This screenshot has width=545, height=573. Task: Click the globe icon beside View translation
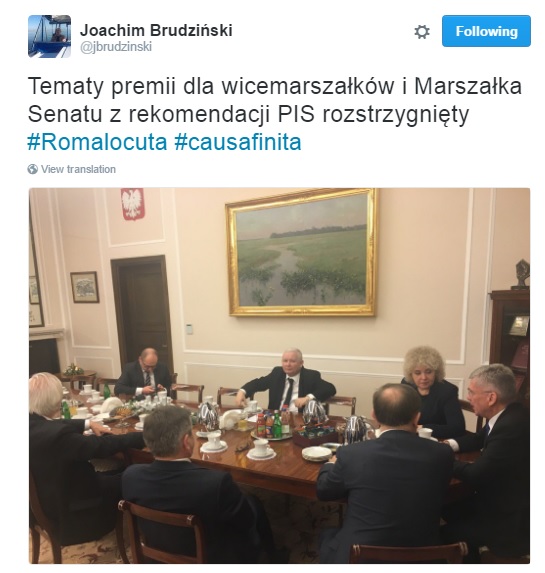tap(33, 169)
